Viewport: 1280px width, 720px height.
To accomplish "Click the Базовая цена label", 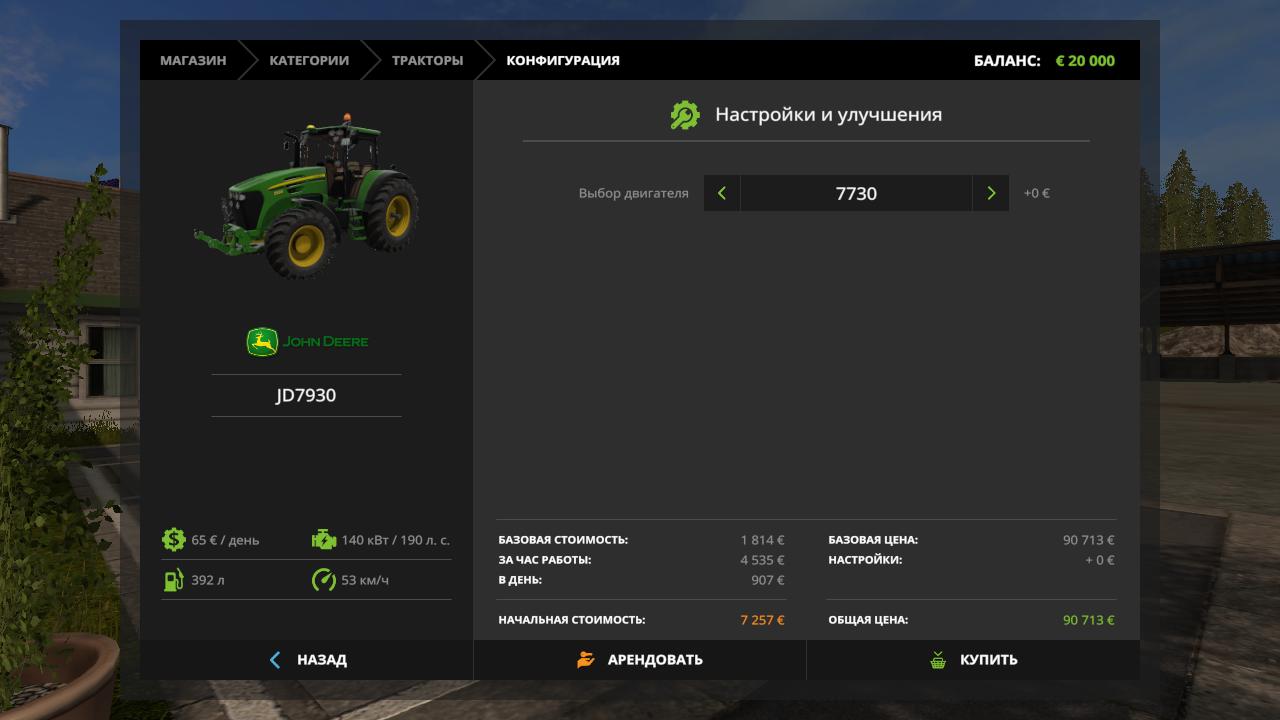I will tap(873, 540).
